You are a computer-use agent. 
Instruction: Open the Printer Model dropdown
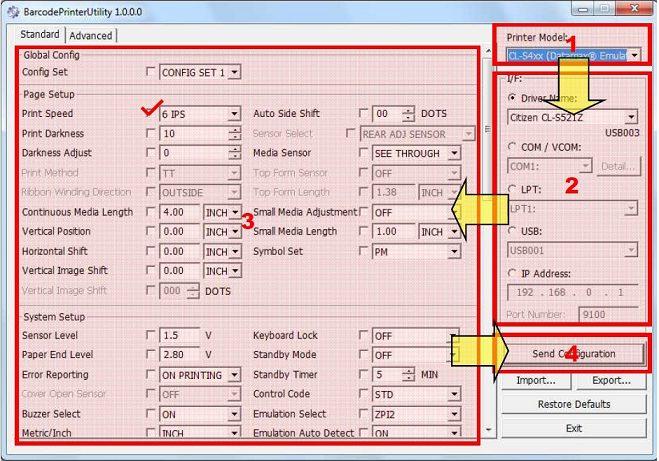click(x=635, y=55)
